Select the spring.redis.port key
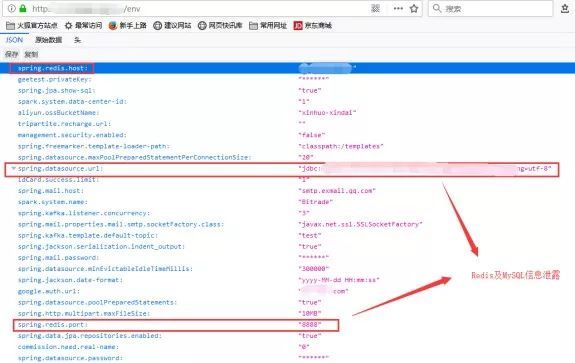Screen dimensions: 575x363 click(52, 324)
